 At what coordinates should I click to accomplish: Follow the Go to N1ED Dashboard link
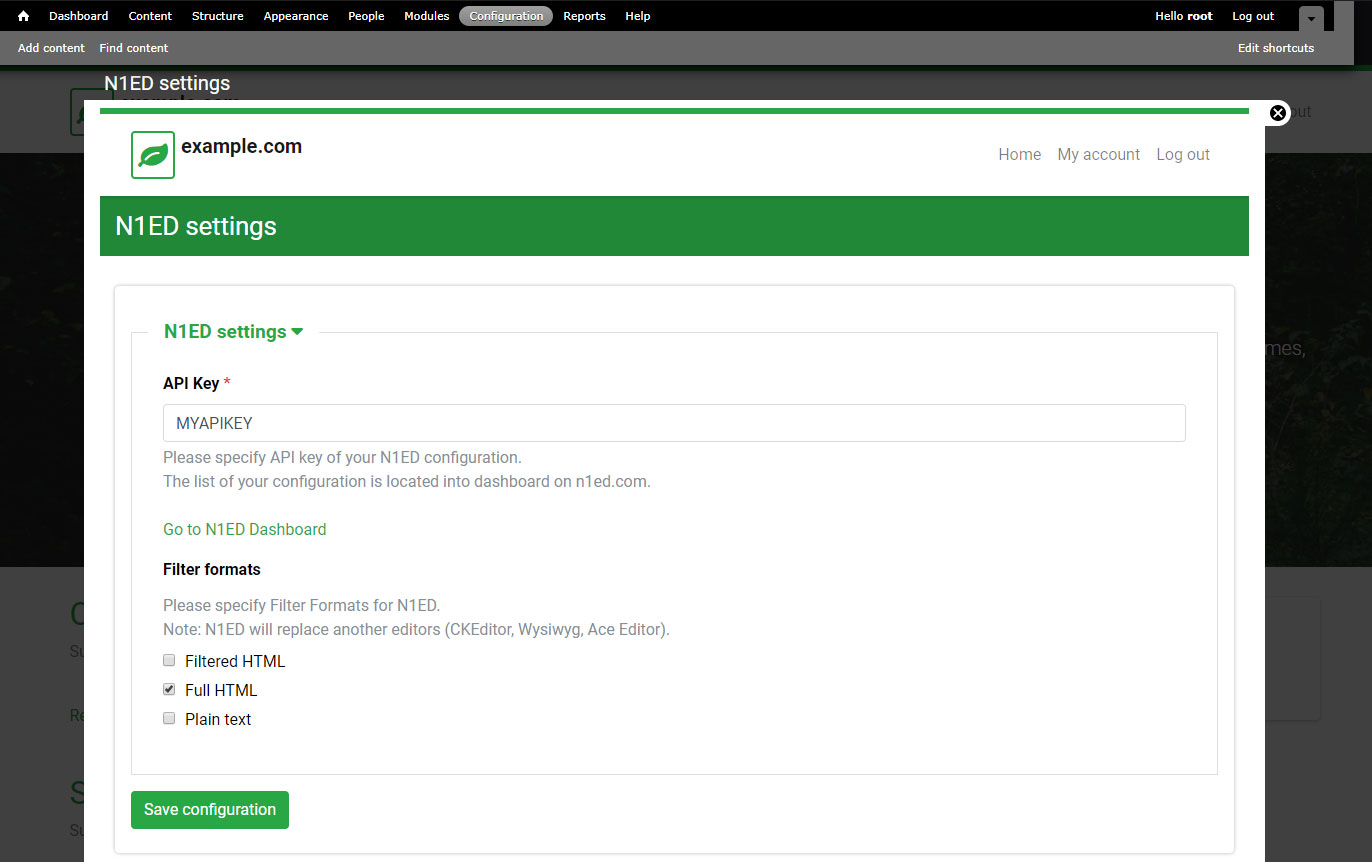[x=245, y=529]
